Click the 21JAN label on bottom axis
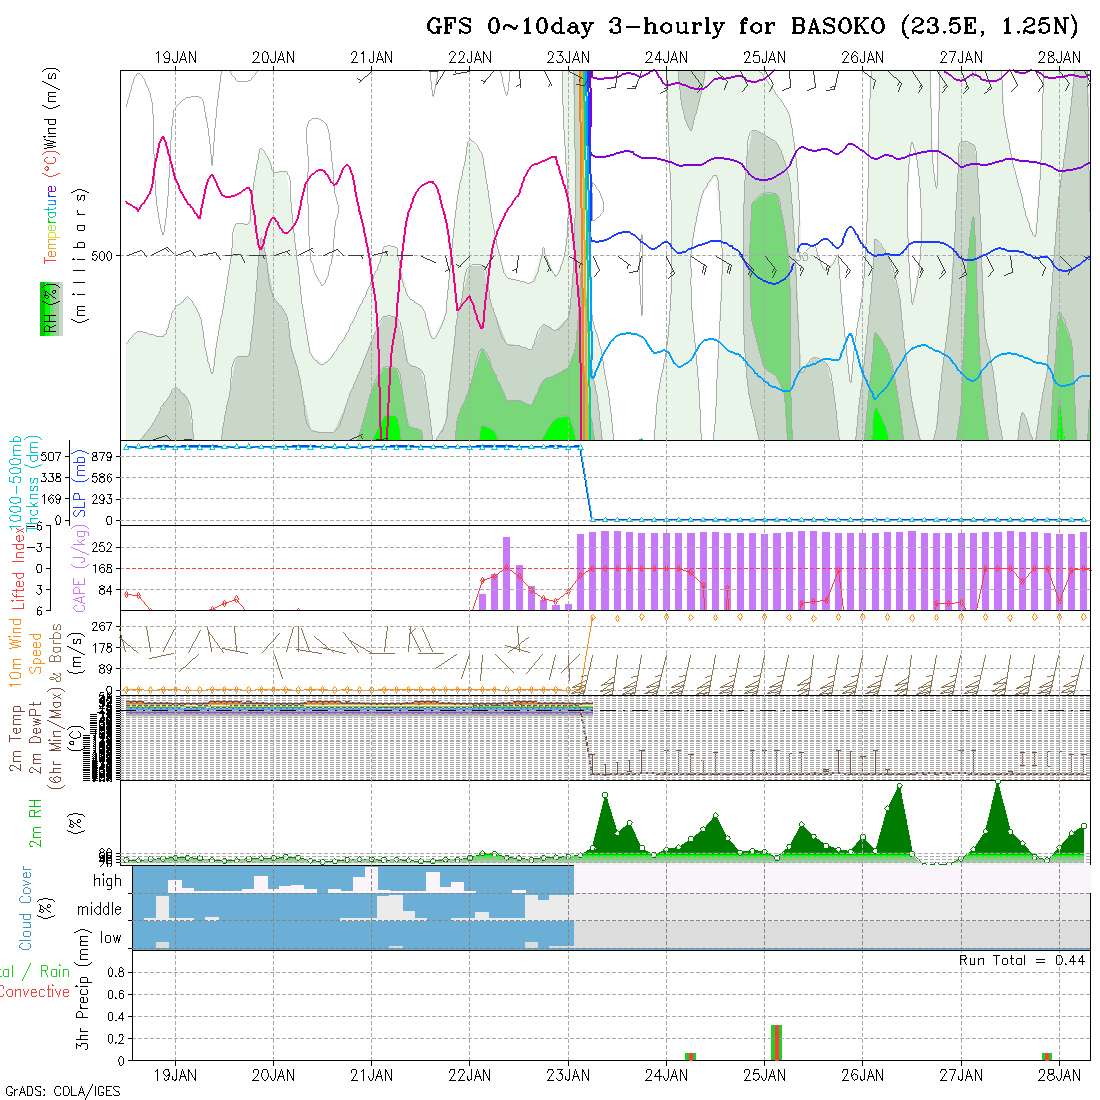 371,1075
